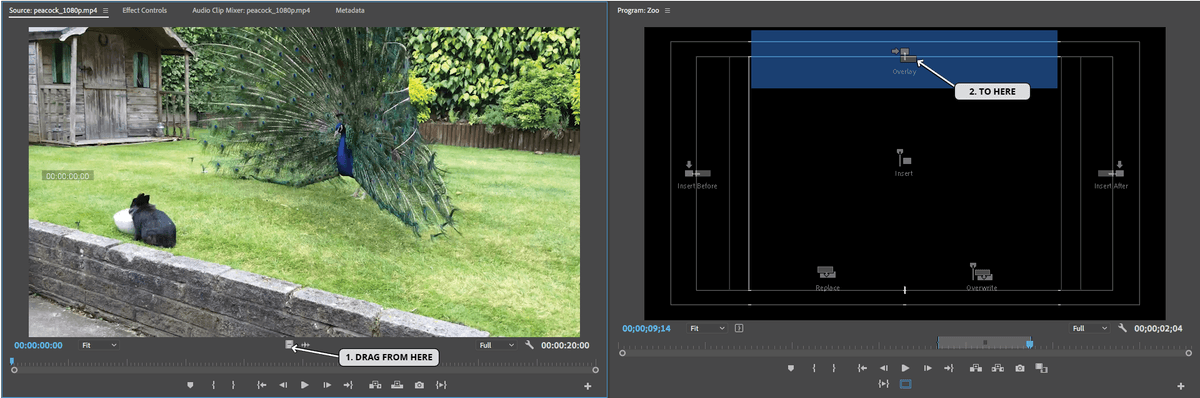Click the Program In/Out range center grip
Image resolution: width=1200 pixels, height=398 pixels.
click(984, 342)
